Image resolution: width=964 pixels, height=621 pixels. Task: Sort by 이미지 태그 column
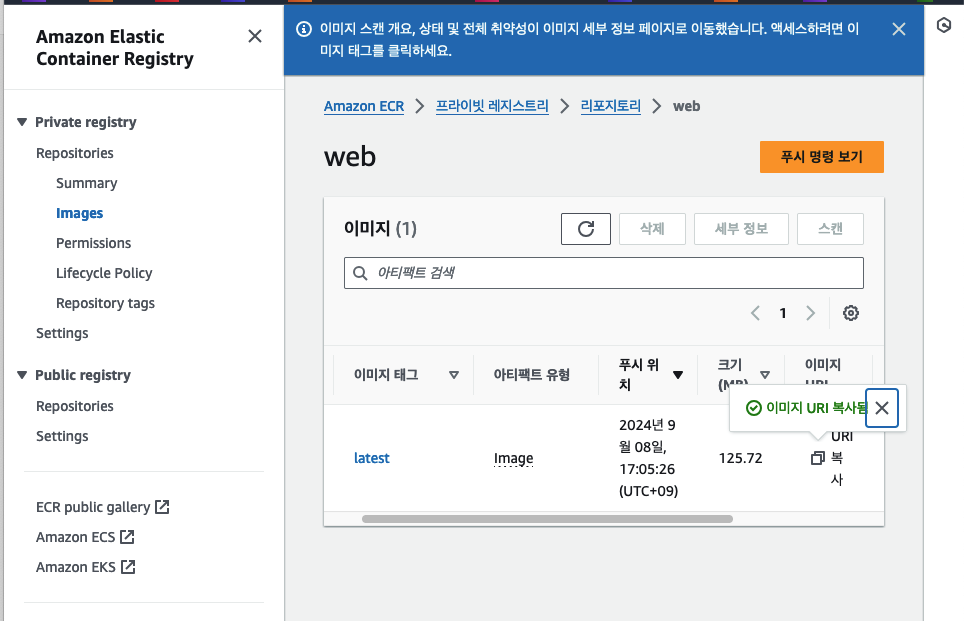tap(454, 374)
